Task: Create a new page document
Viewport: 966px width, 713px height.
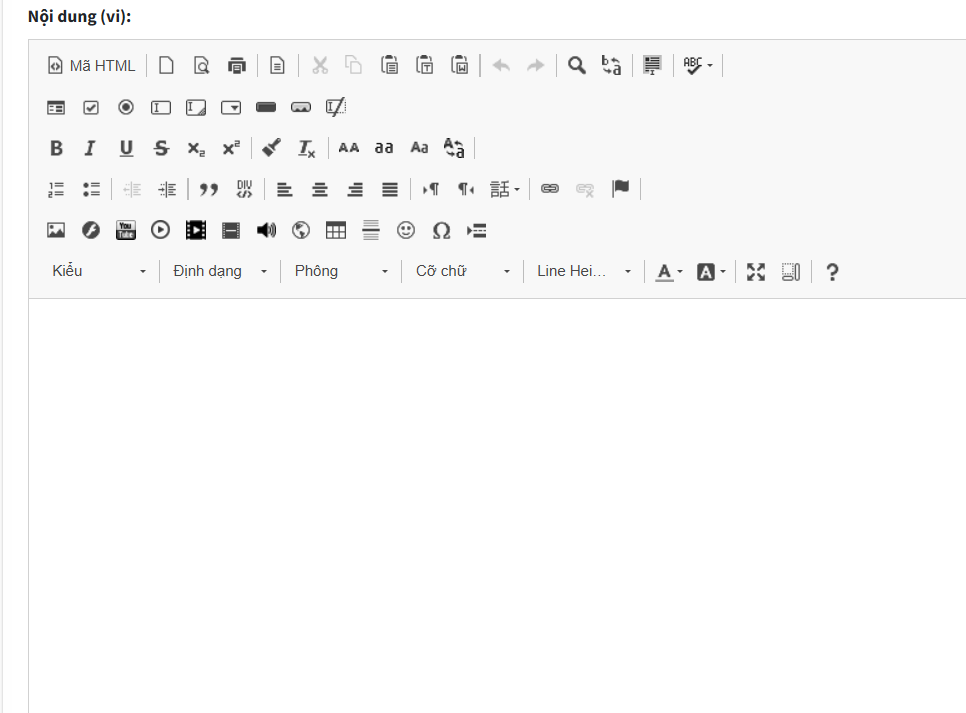Action: (166, 65)
